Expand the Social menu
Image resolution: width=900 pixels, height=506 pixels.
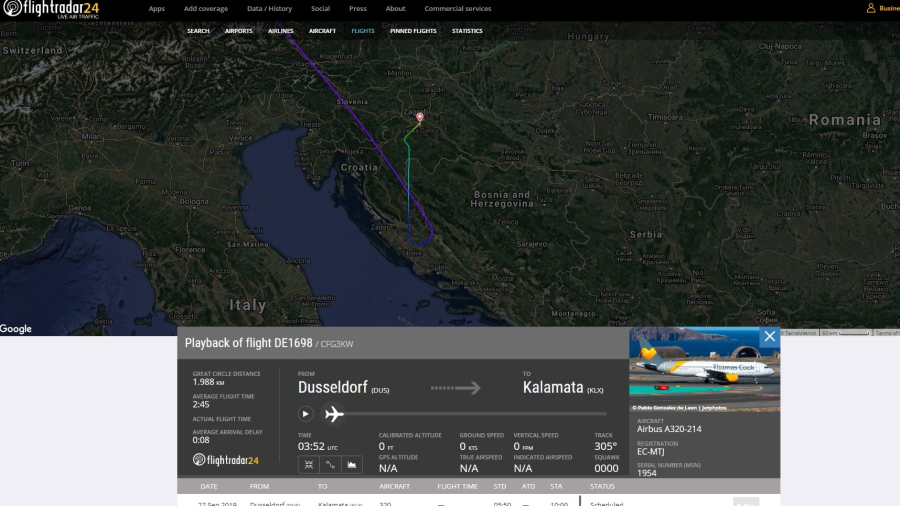pos(320,9)
